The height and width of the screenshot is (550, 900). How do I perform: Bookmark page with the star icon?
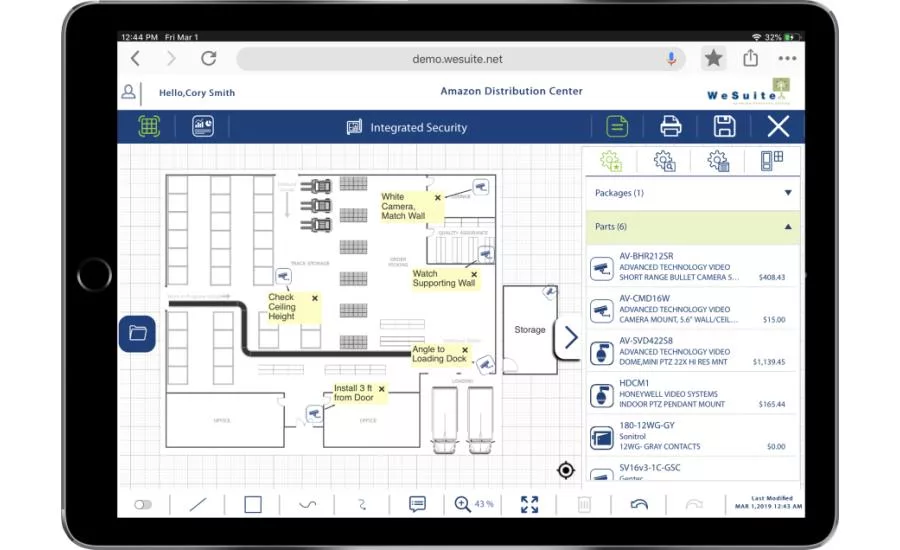click(713, 58)
